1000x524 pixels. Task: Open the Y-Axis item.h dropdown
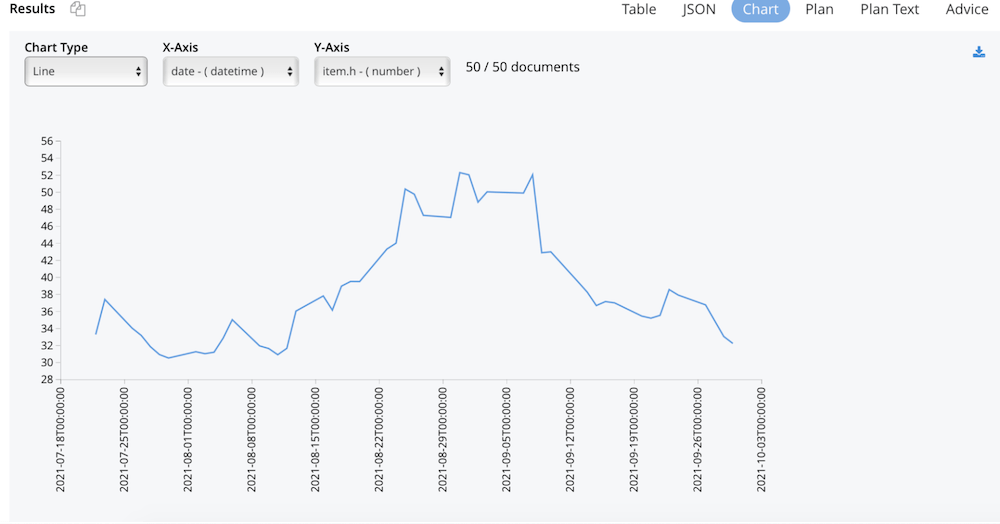point(382,71)
